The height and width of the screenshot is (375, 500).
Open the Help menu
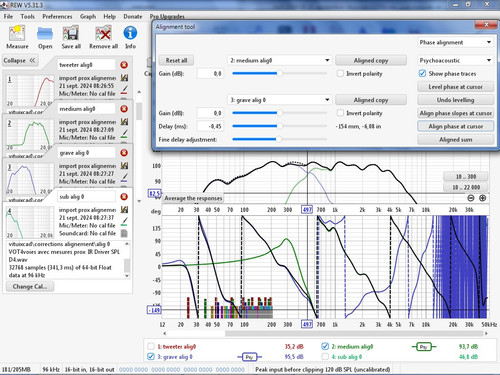click(109, 16)
